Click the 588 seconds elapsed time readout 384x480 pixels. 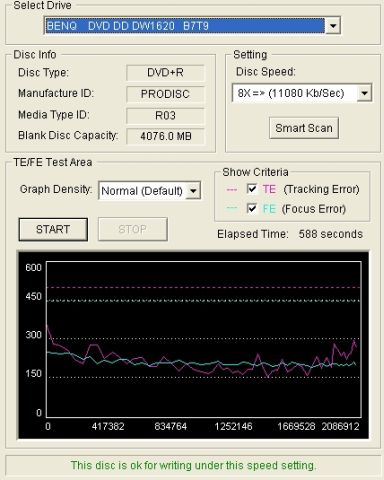[331, 234]
